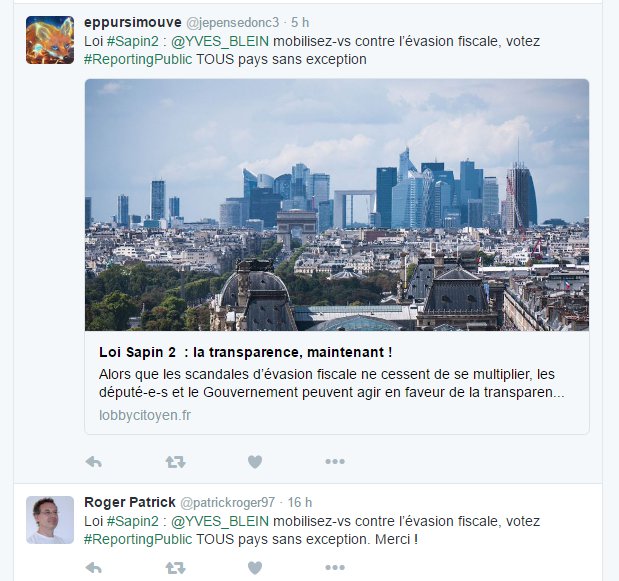Open the @jepensedonc3 handle
Viewport: 619px width, 581px height.
[x=233, y=22]
